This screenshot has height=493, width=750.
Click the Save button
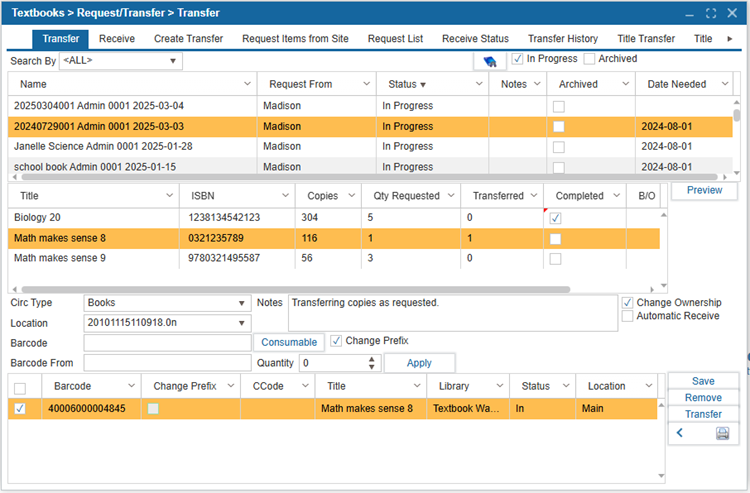coord(703,381)
